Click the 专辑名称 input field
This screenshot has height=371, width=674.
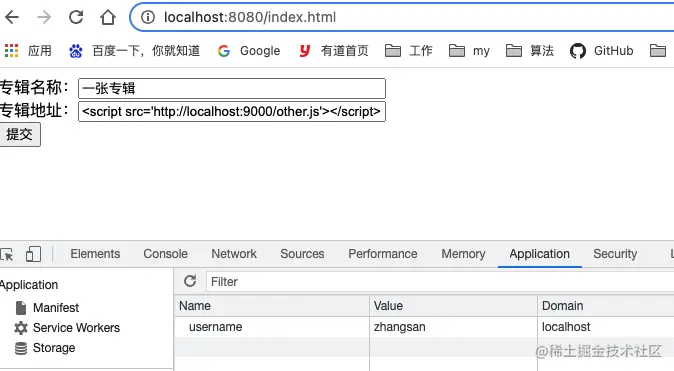click(x=232, y=88)
